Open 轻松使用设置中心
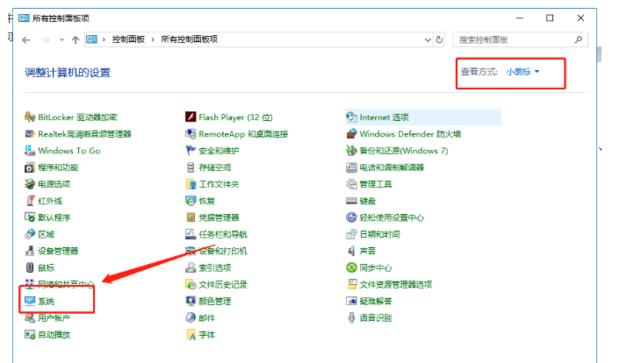The image size is (620, 363). pos(385,217)
